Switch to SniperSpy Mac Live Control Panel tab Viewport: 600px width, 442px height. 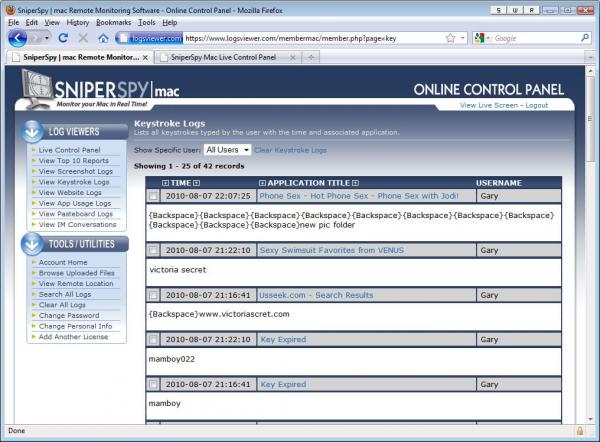tap(227, 57)
